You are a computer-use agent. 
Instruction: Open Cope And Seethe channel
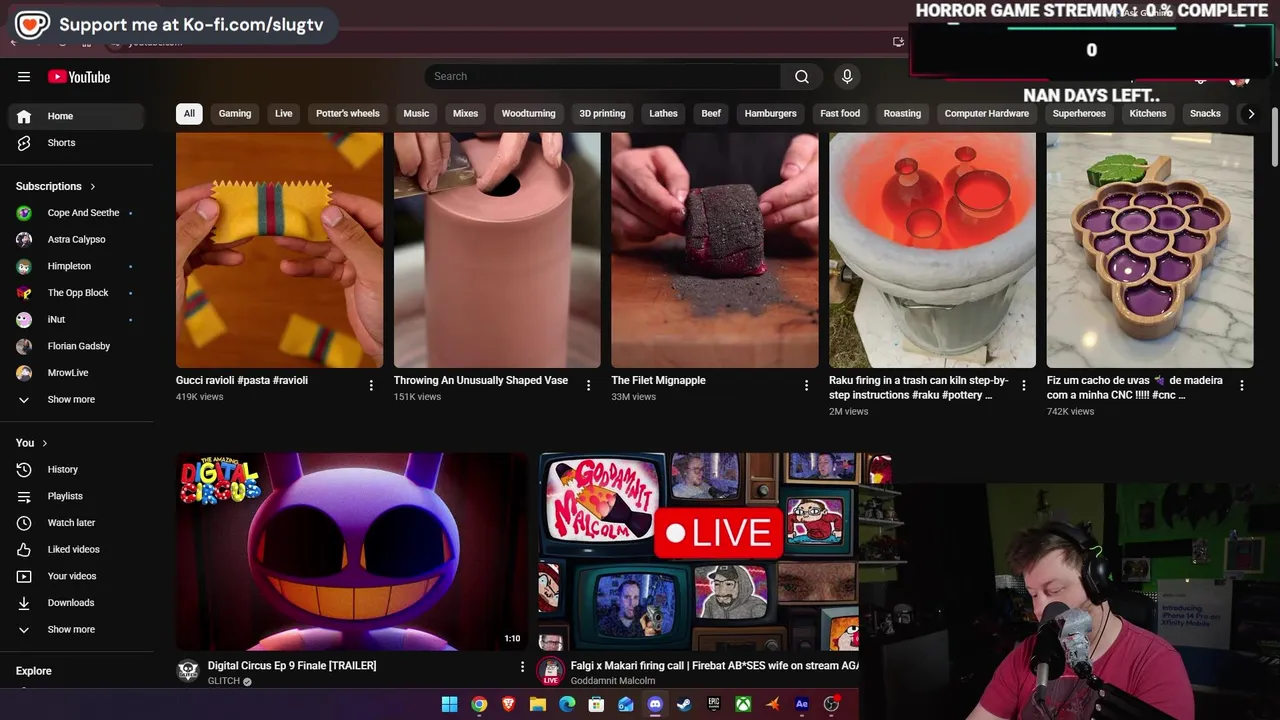pyautogui.click(x=76, y=213)
